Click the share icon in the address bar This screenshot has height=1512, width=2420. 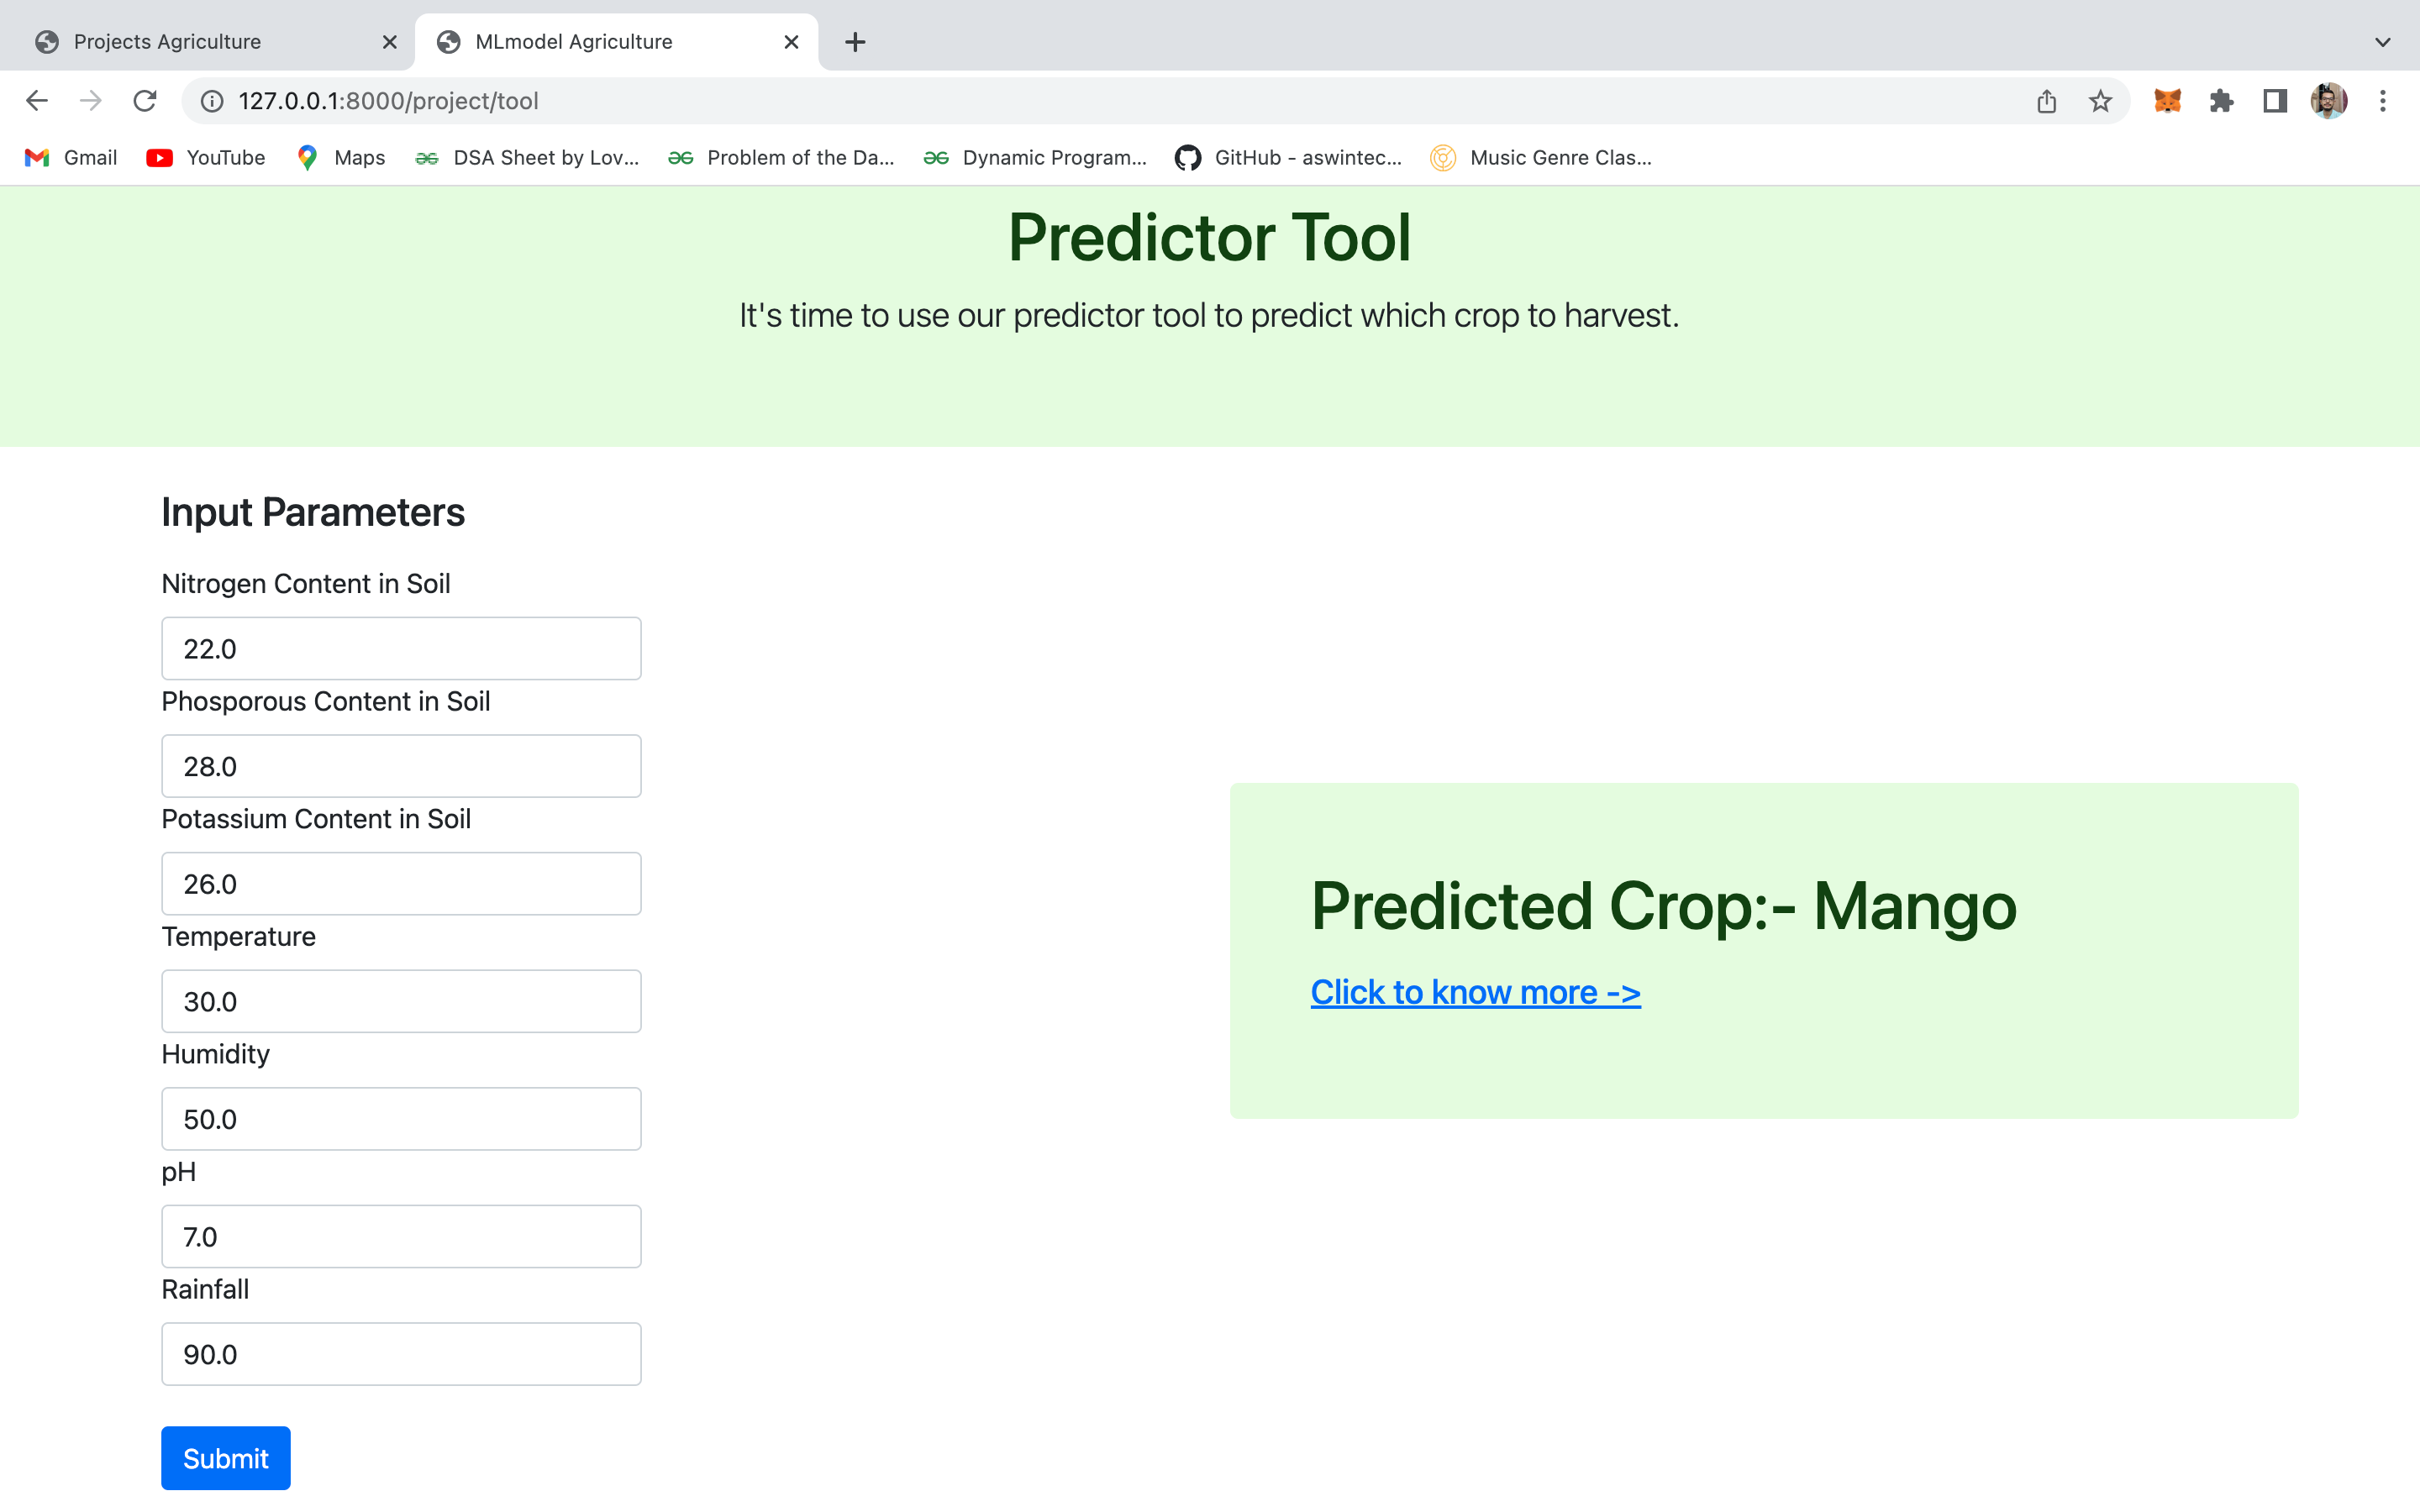pos(2046,100)
